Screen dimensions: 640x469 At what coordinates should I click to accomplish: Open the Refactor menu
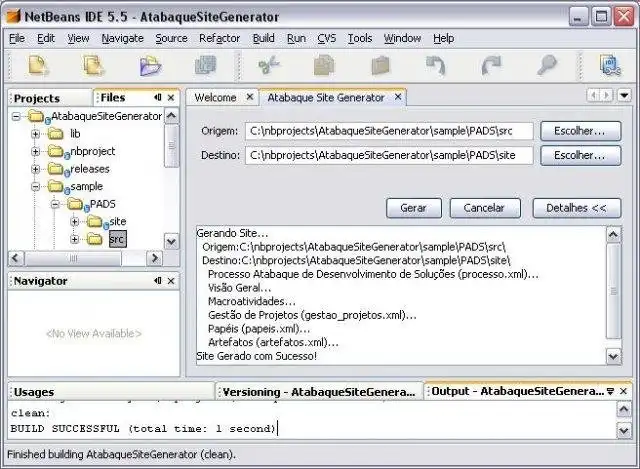tap(219, 38)
